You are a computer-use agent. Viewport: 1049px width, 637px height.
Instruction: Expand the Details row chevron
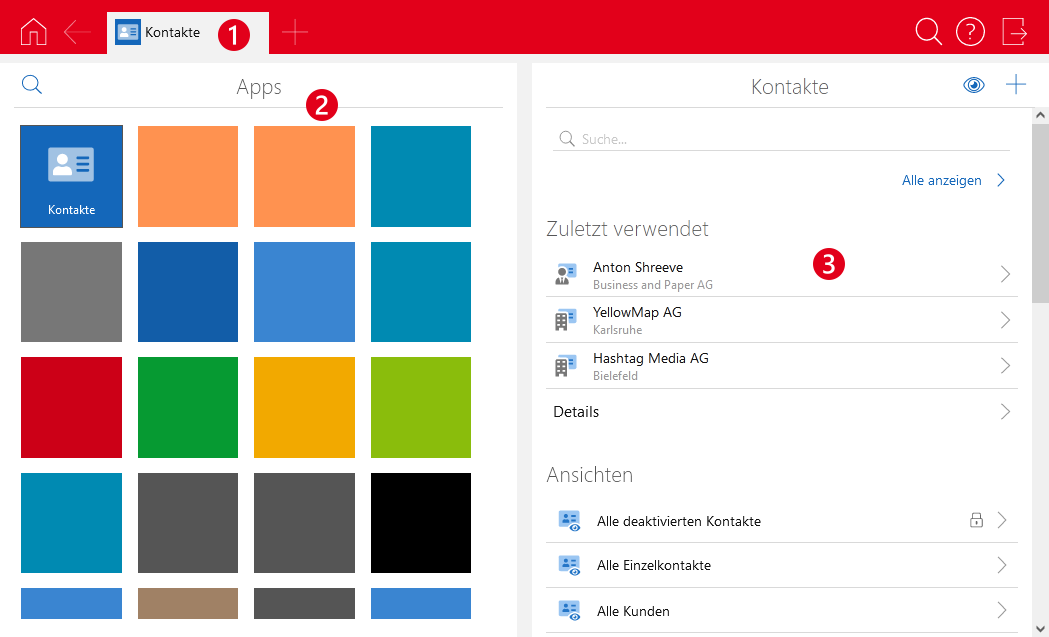pos(1005,412)
